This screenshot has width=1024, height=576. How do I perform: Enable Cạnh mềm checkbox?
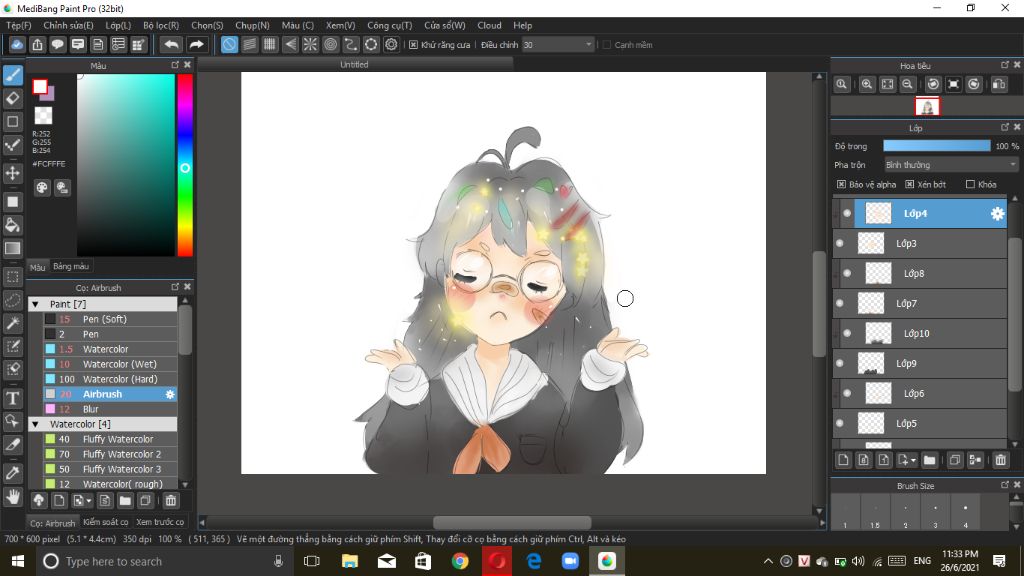607,45
